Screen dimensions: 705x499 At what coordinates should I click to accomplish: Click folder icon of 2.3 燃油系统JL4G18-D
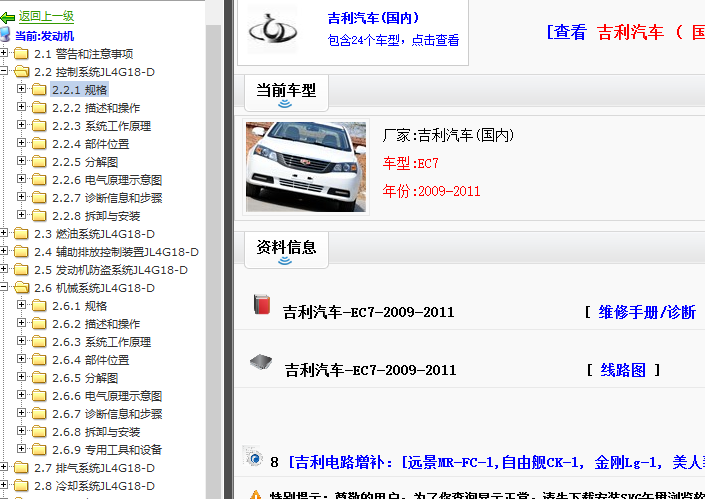coord(21,234)
